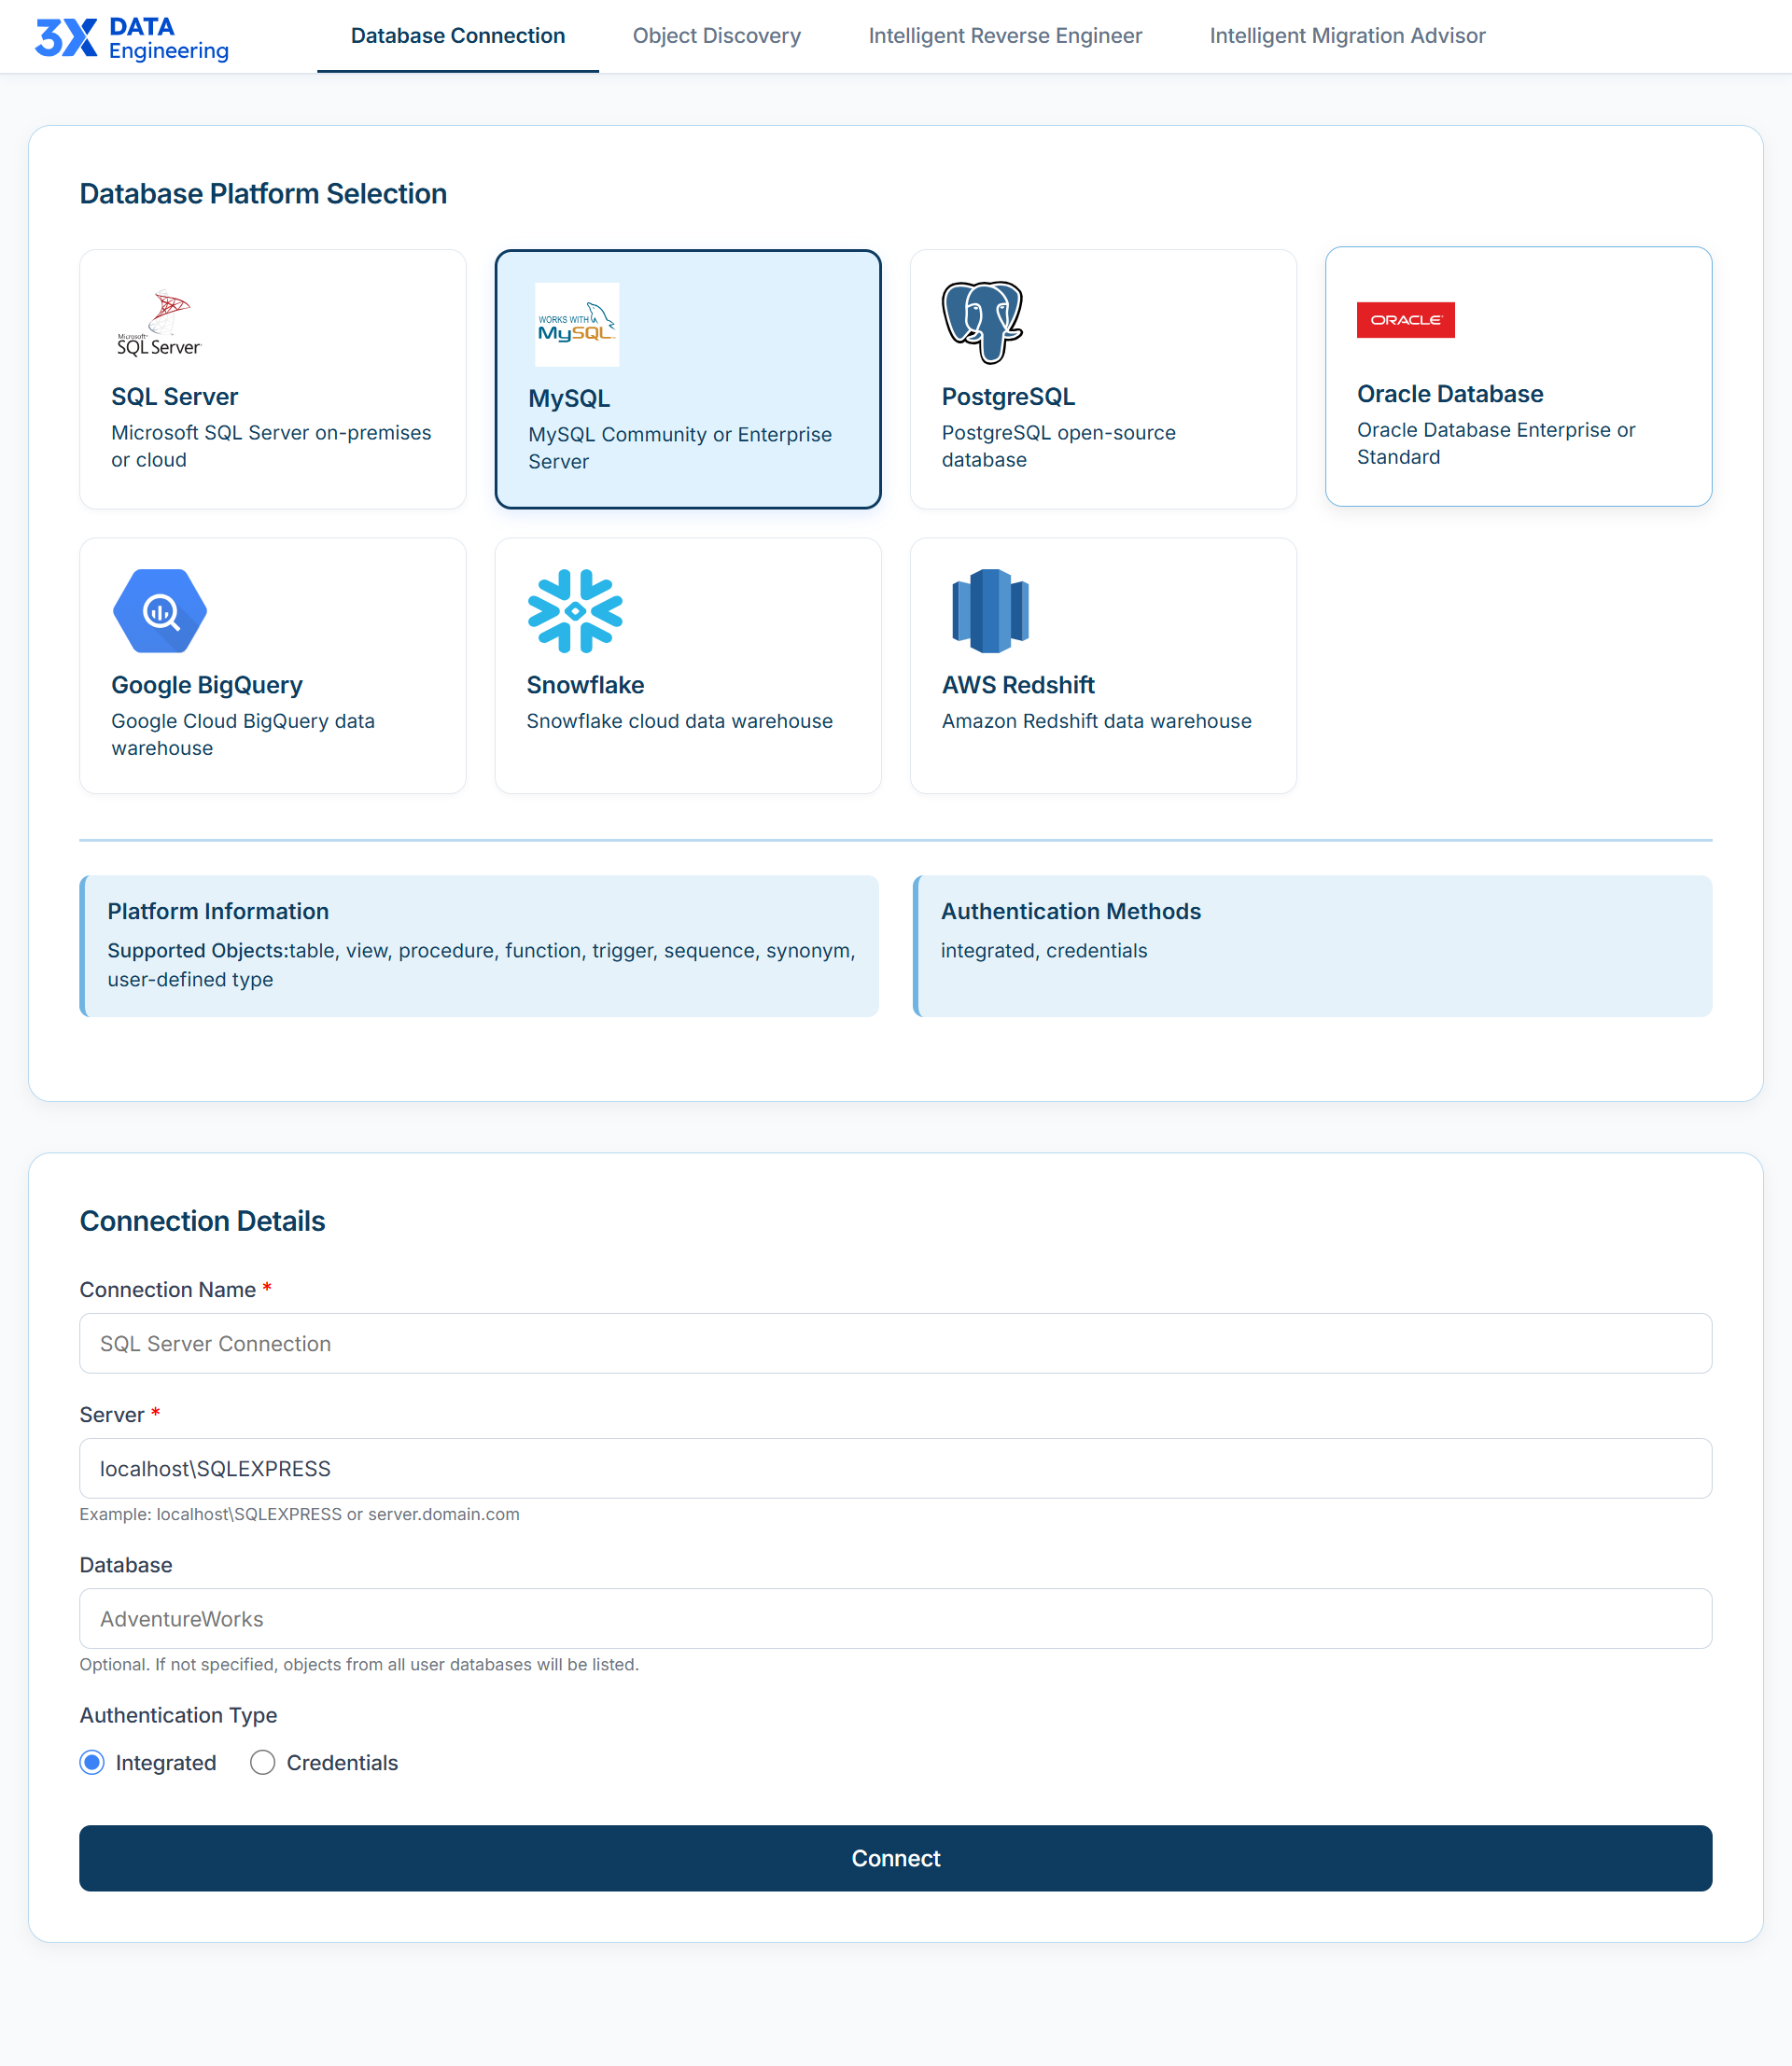Click 'PostgreSQL open-source database' description

click(x=1058, y=446)
